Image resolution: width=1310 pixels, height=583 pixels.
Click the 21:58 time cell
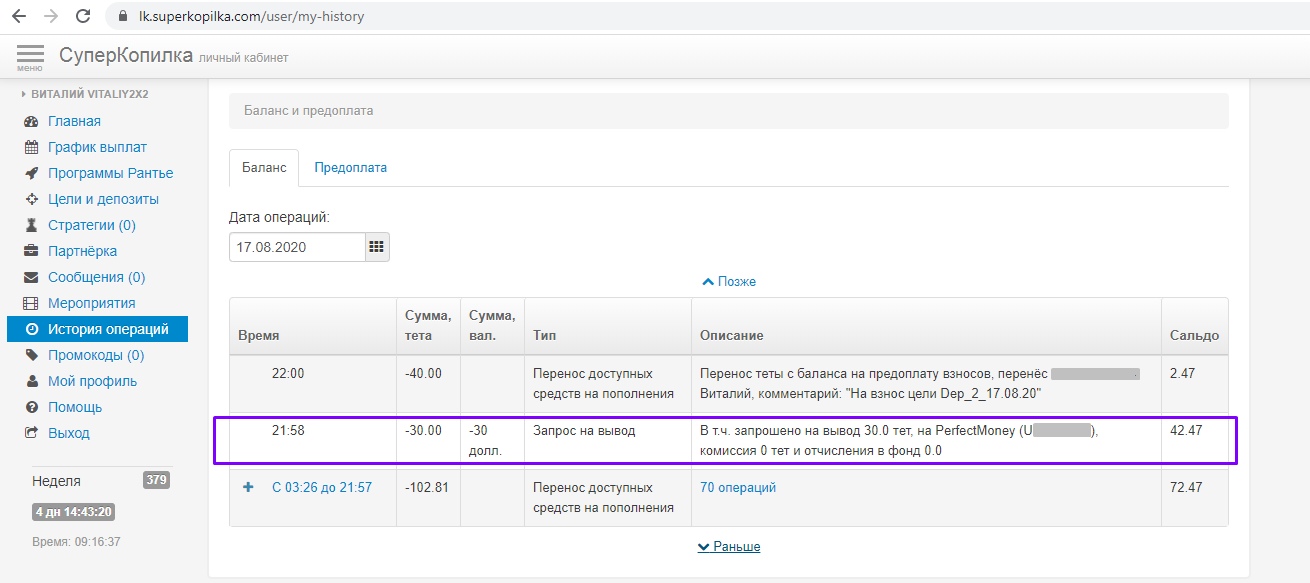click(x=288, y=431)
